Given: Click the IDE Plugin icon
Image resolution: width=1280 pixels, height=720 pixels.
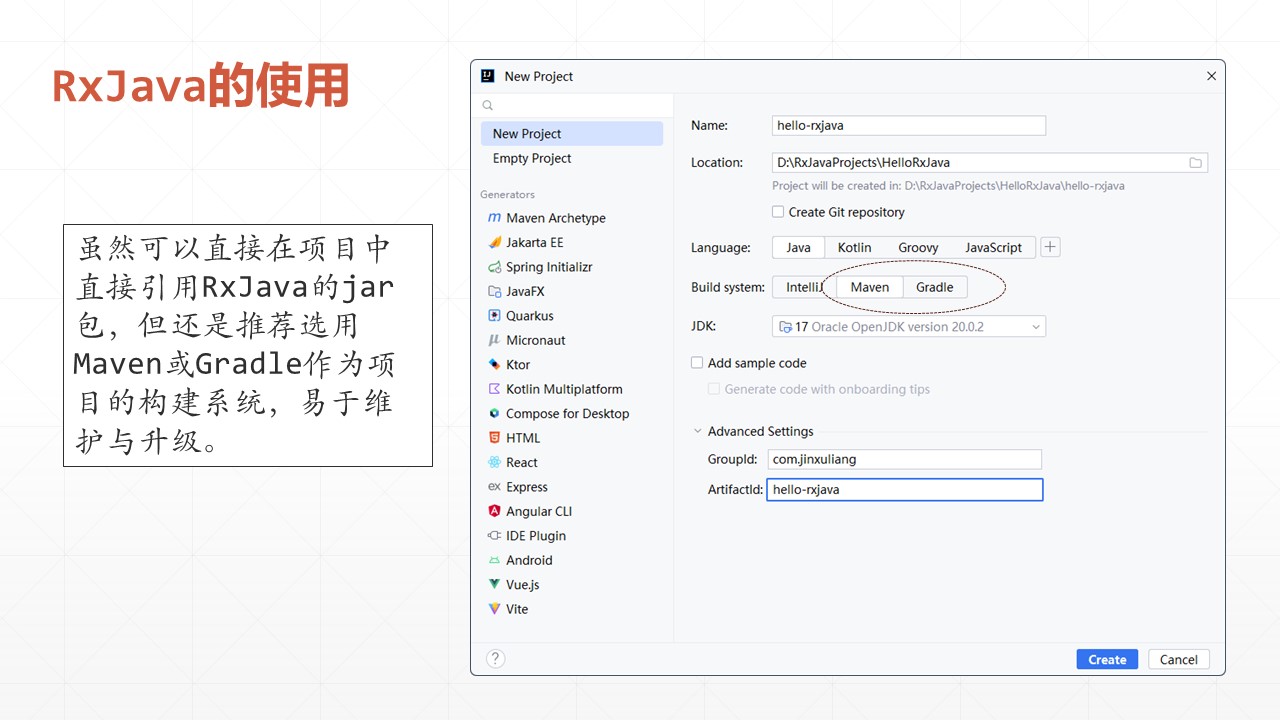Looking at the screenshot, I should 494,536.
